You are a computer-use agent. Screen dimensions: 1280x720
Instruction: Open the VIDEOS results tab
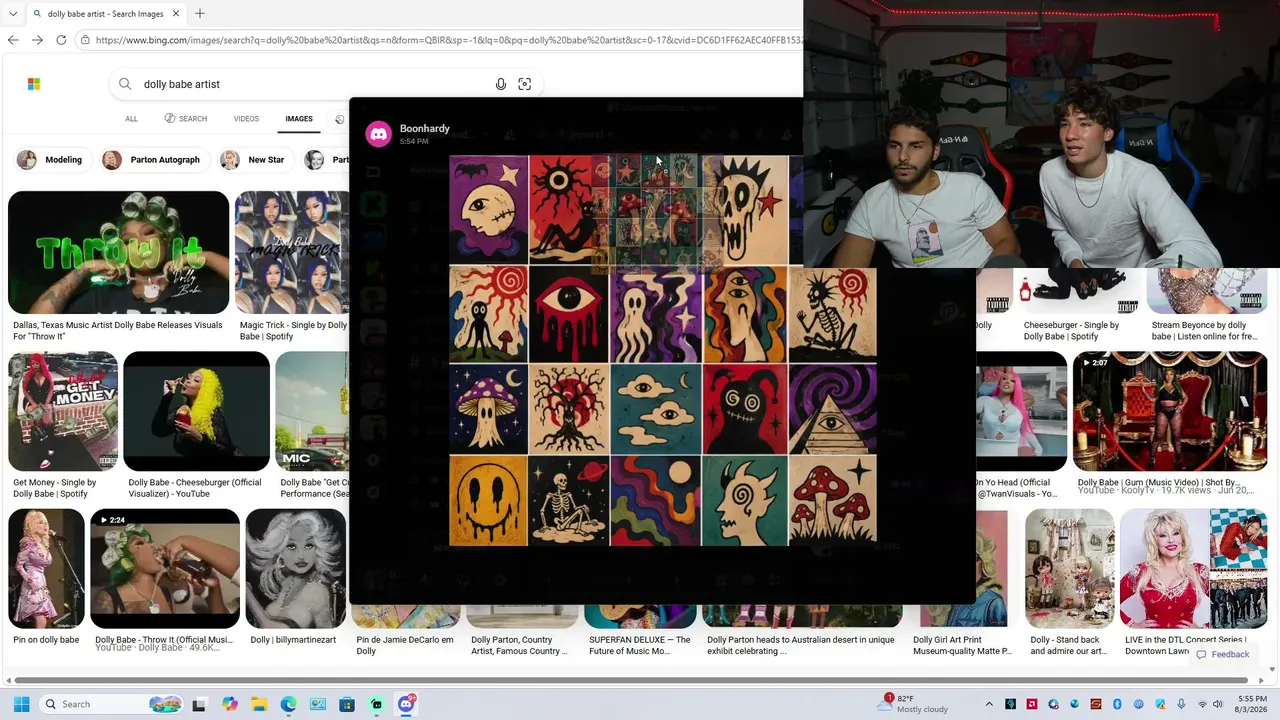(246, 119)
